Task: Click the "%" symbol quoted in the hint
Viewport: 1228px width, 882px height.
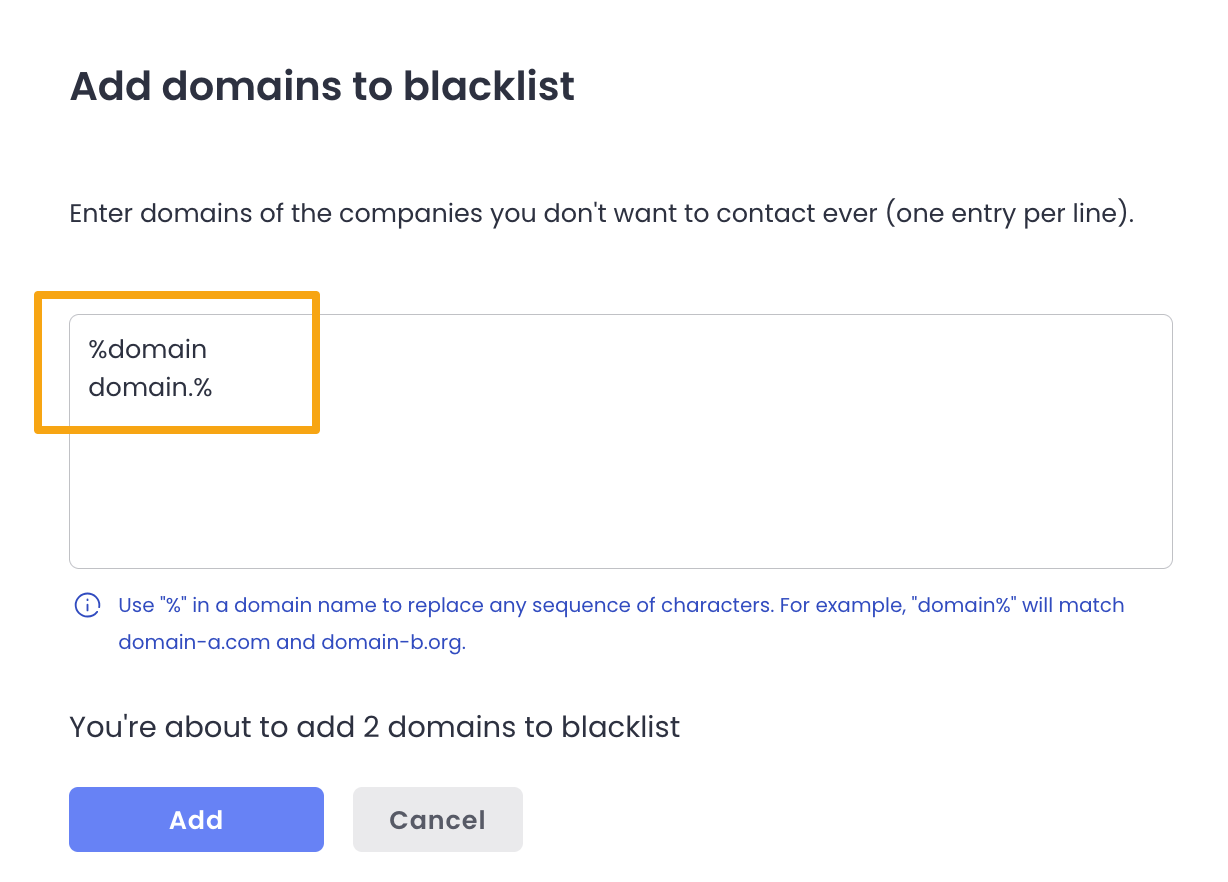Action: click(x=173, y=605)
